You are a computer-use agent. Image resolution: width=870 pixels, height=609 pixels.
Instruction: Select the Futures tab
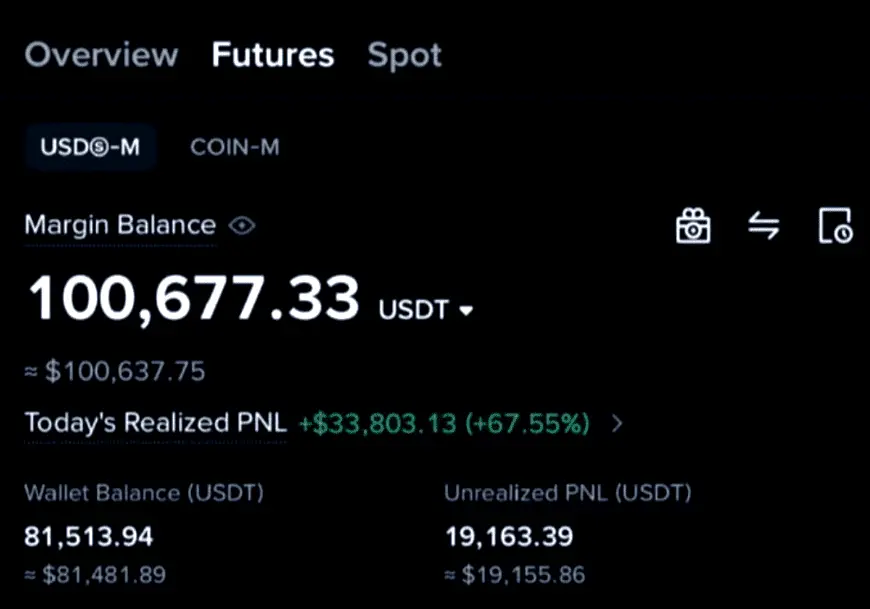[273, 55]
